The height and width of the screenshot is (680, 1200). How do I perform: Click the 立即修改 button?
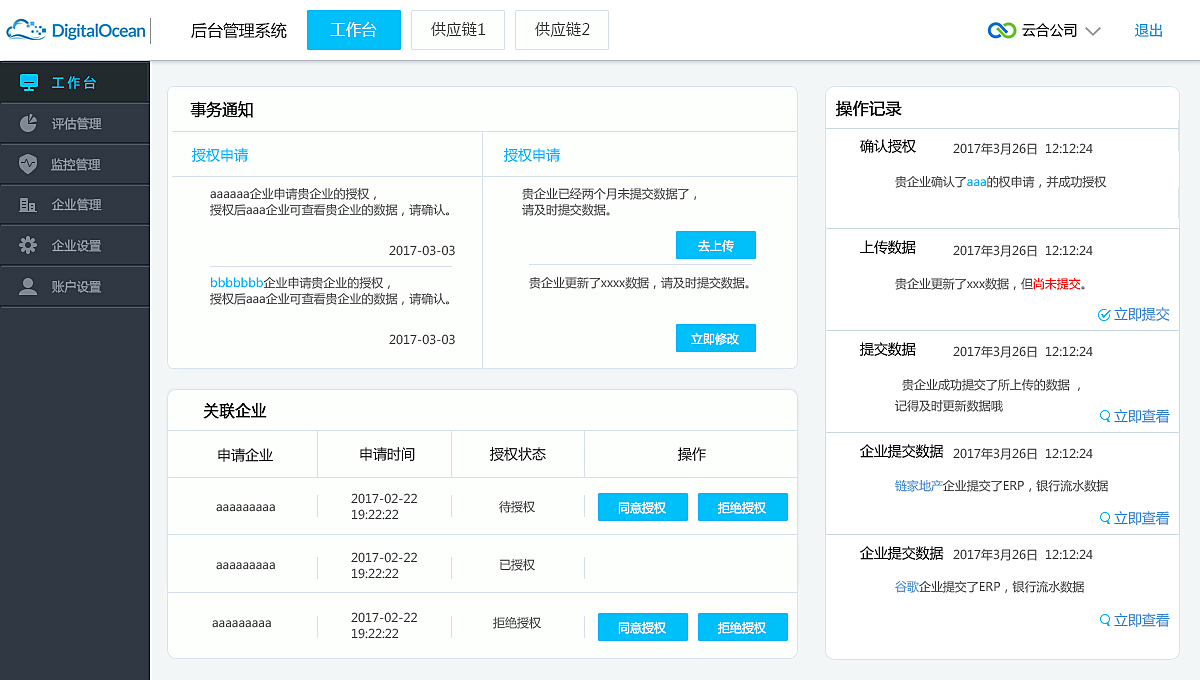tap(716, 338)
